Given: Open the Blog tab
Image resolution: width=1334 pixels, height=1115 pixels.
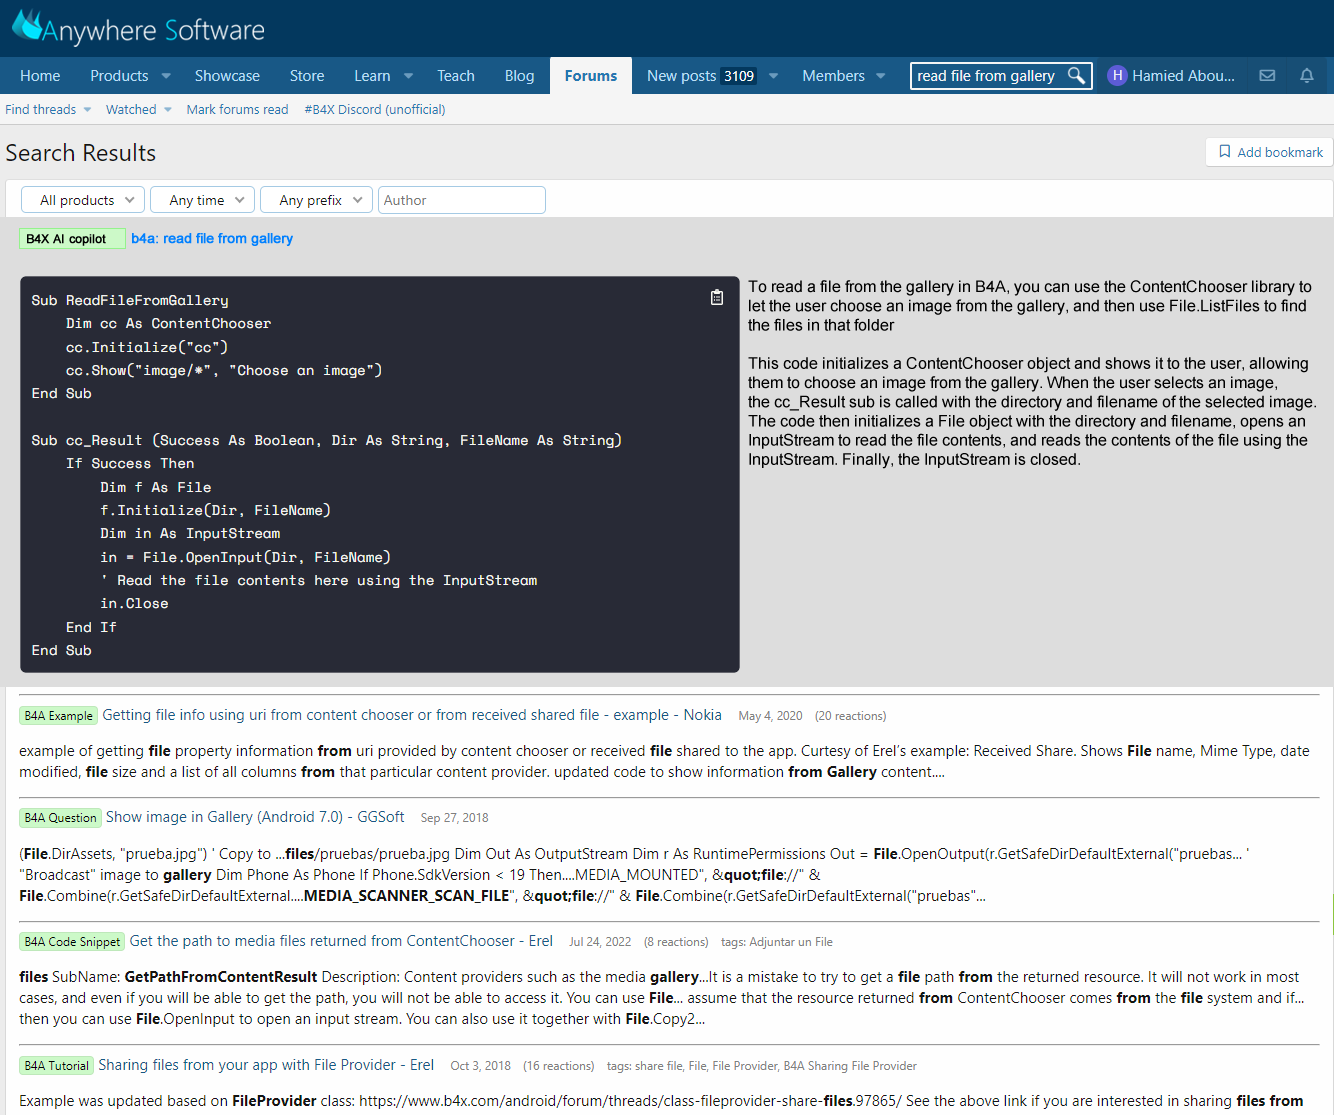Looking at the screenshot, I should click(x=519, y=76).
